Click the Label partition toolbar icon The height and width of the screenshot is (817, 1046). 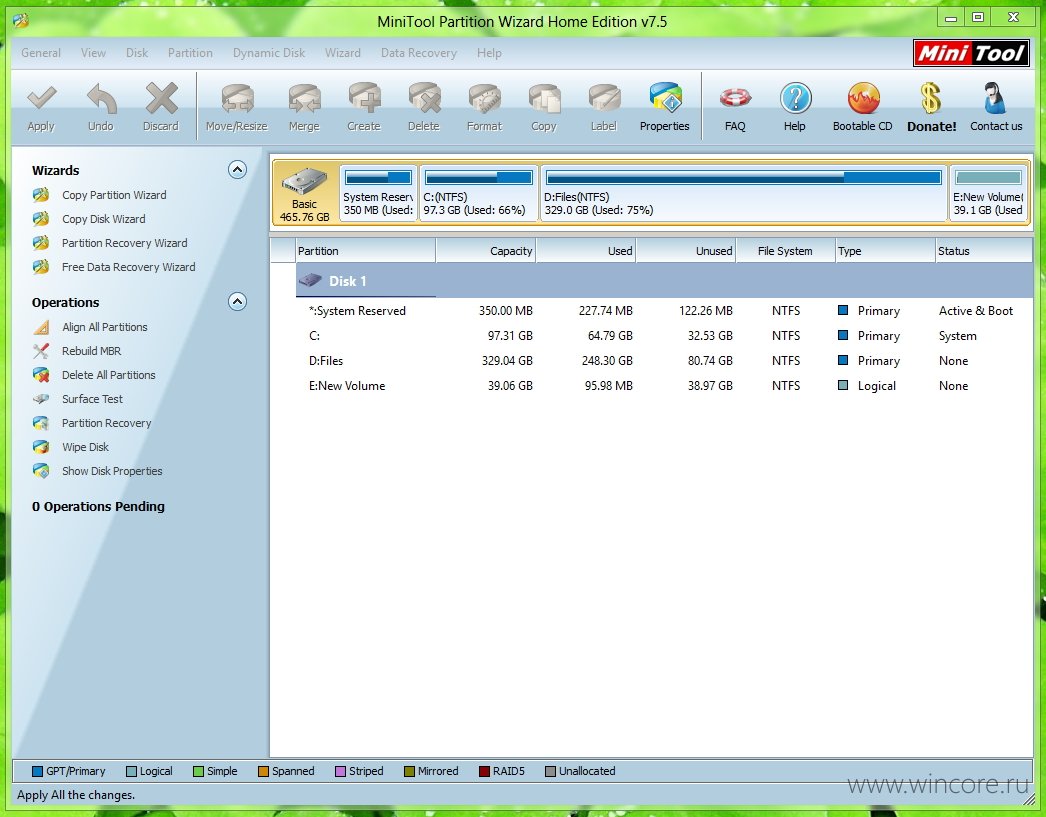point(604,99)
